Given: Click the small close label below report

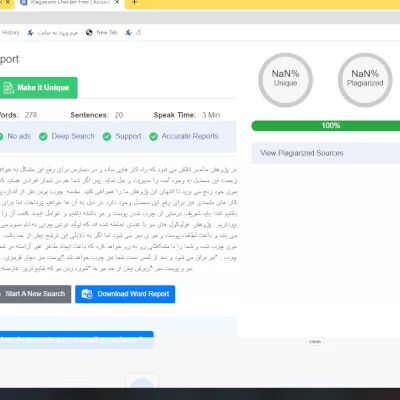Looking at the screenshot, I should [315, 342].
